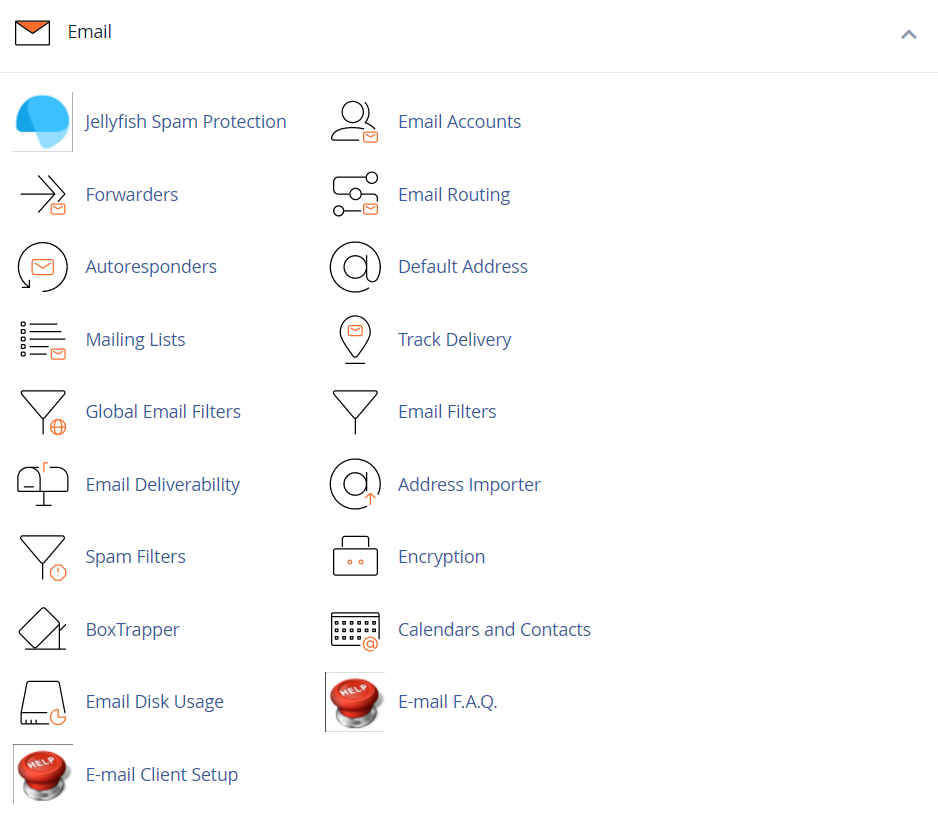Viewport: 938px width, 813px height.
Task: Click the Calendars and Contacts icon
Action: pos(355,631)
